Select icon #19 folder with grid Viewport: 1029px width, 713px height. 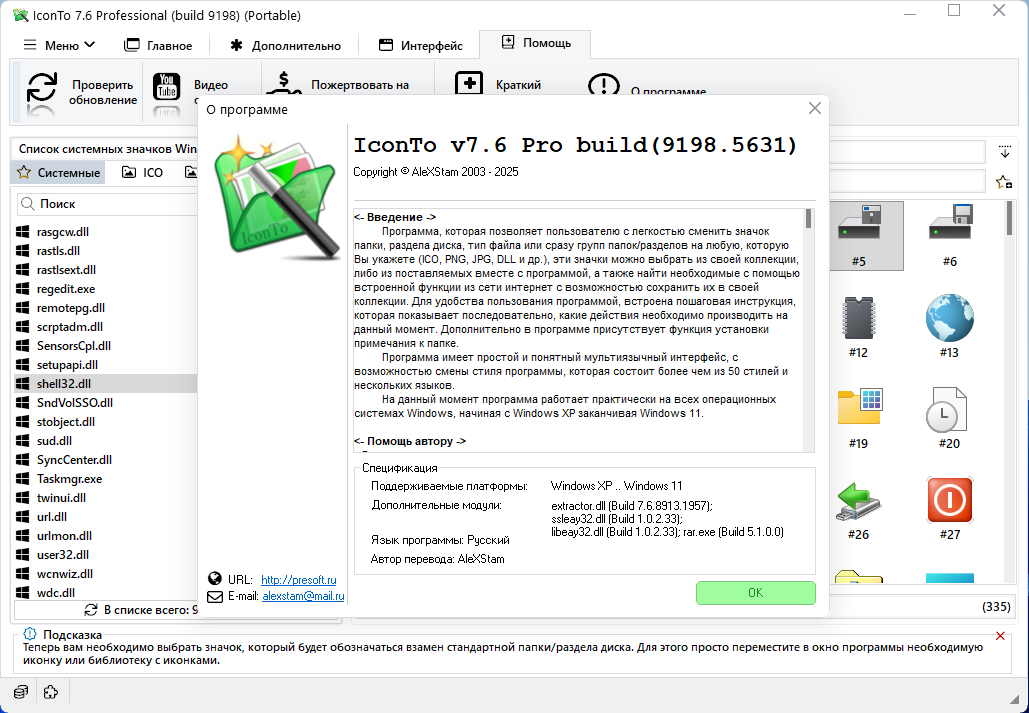[860, 407]
